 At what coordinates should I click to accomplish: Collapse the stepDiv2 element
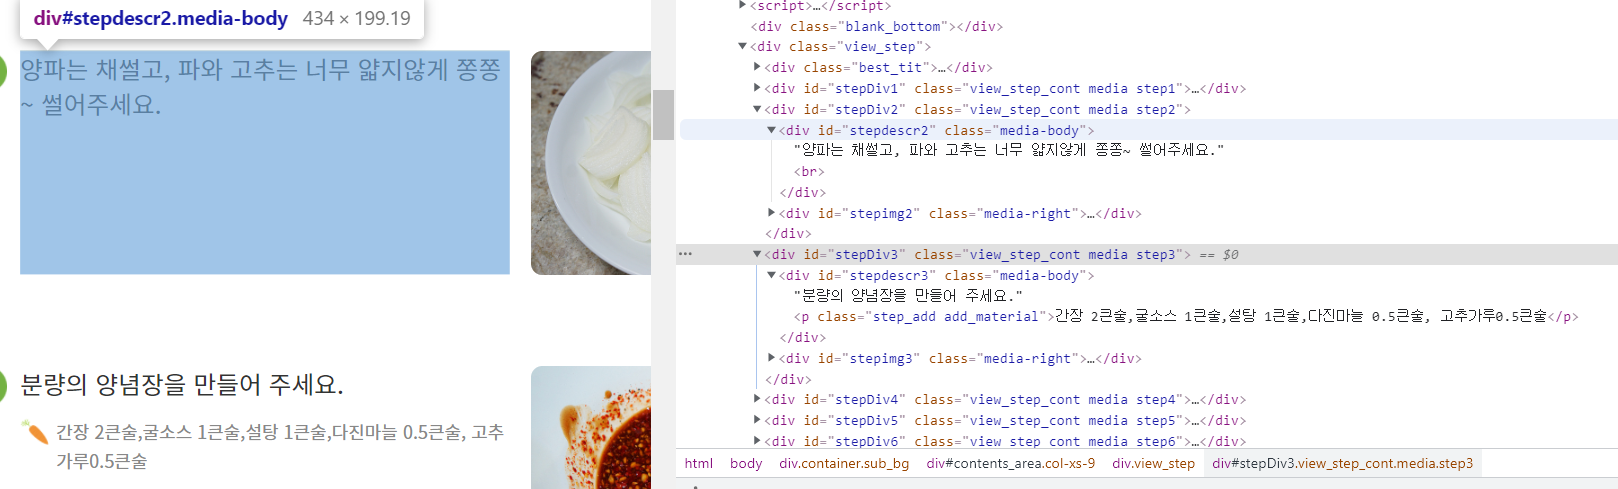[757, 109]
